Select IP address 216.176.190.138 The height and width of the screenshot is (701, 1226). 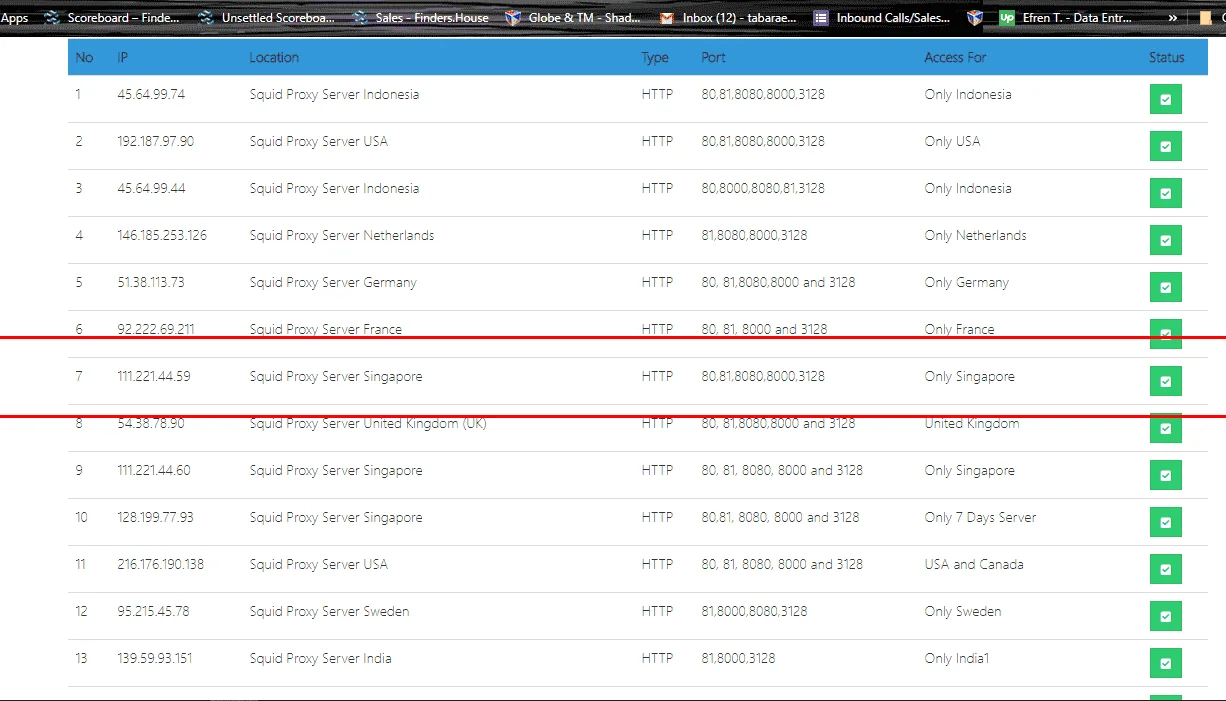[x=160, y=564]
